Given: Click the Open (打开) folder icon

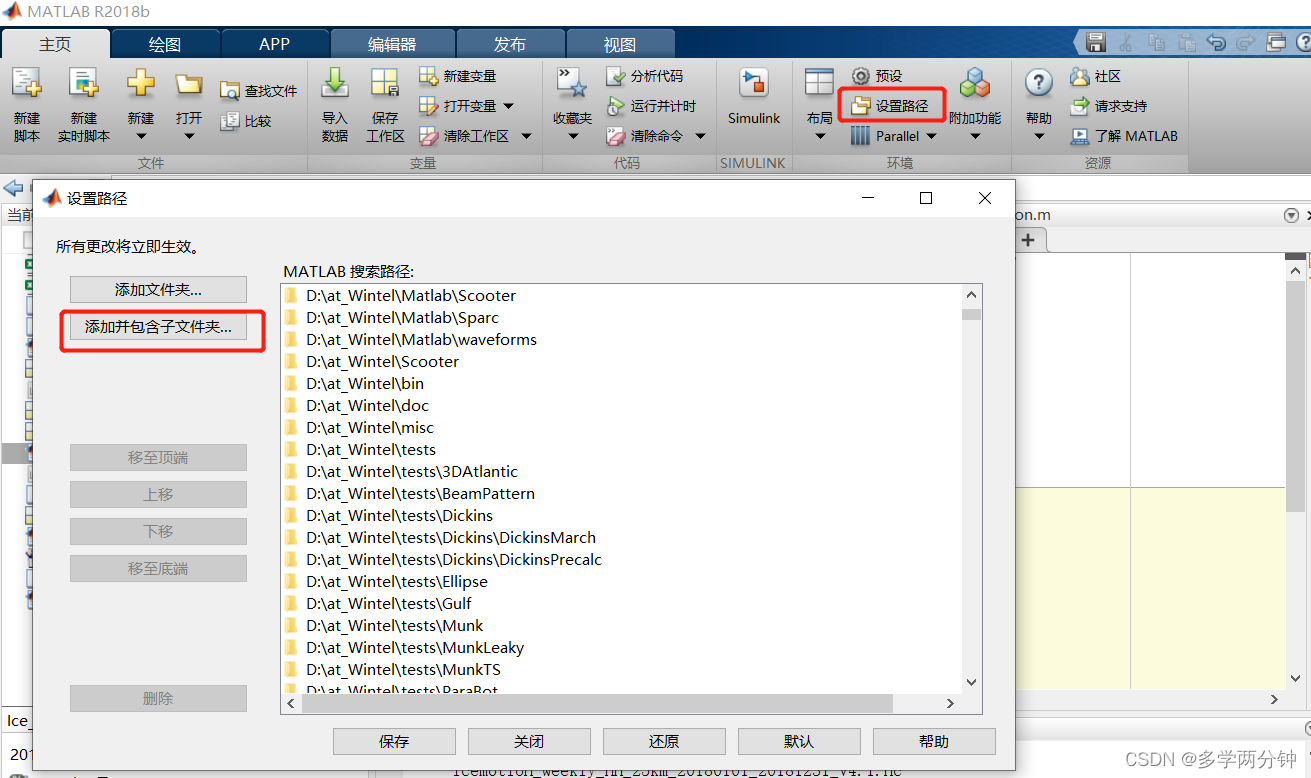Looking at the screenshot, I should [189, 84].
